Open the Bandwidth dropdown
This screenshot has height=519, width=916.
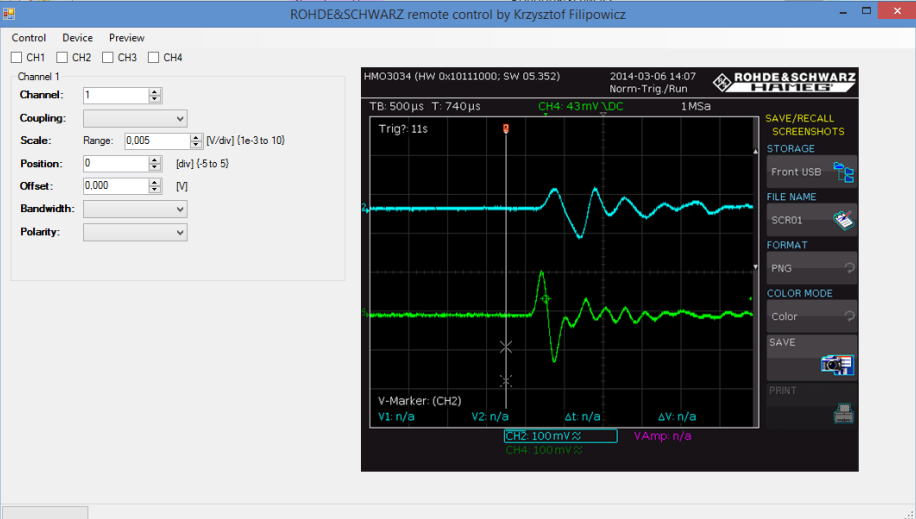click(135, 209)
